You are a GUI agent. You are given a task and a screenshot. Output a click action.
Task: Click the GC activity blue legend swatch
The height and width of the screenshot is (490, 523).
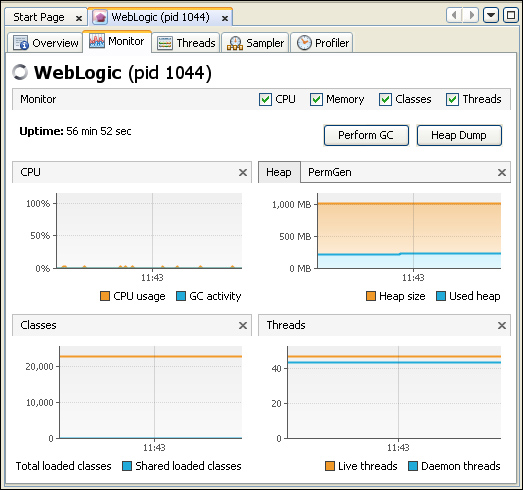(181, 296)
